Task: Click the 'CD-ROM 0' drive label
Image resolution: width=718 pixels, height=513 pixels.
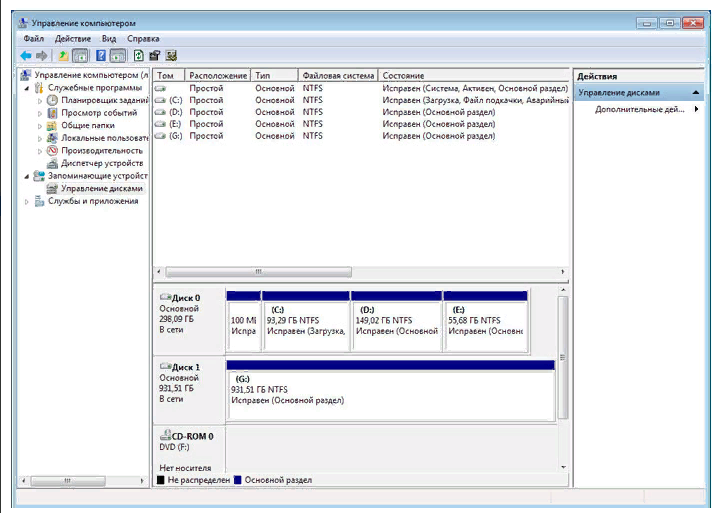Action: click(192, 437)
